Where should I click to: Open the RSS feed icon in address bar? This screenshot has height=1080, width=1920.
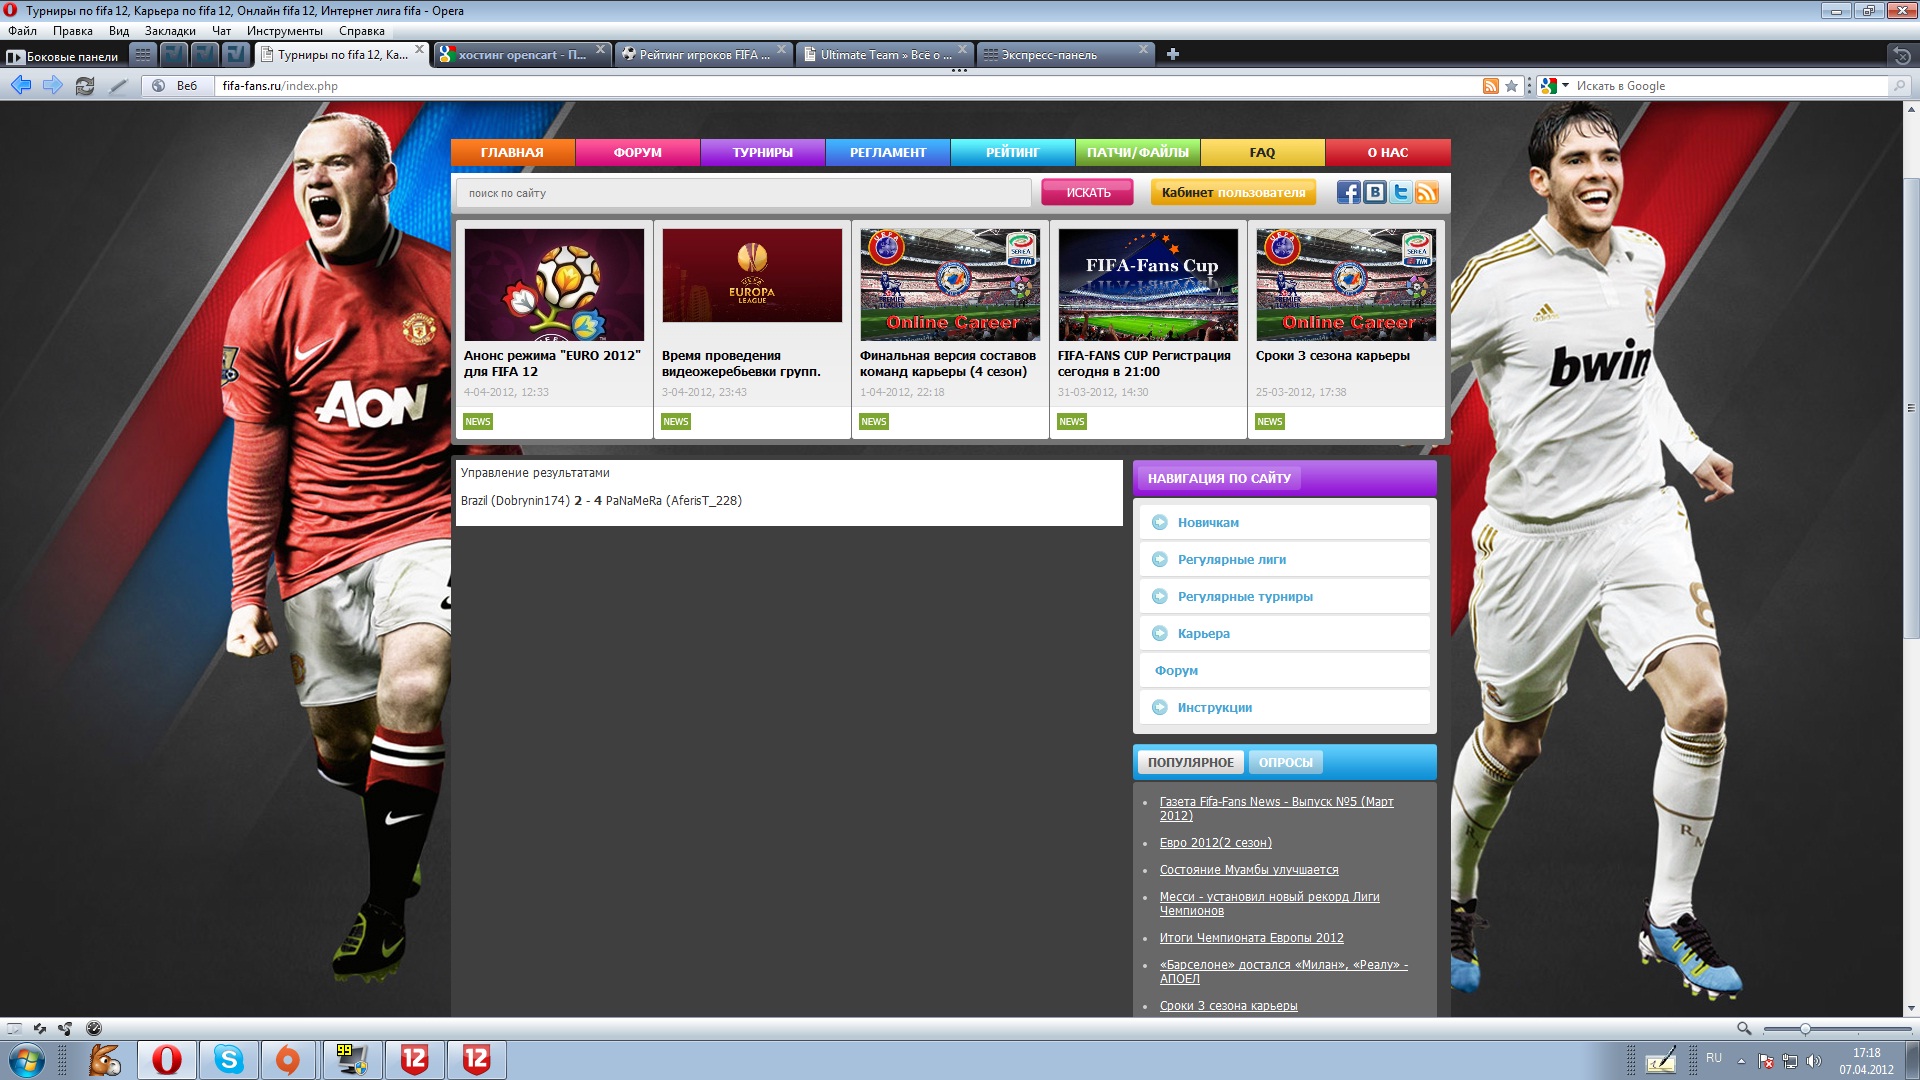point(1490,86)
